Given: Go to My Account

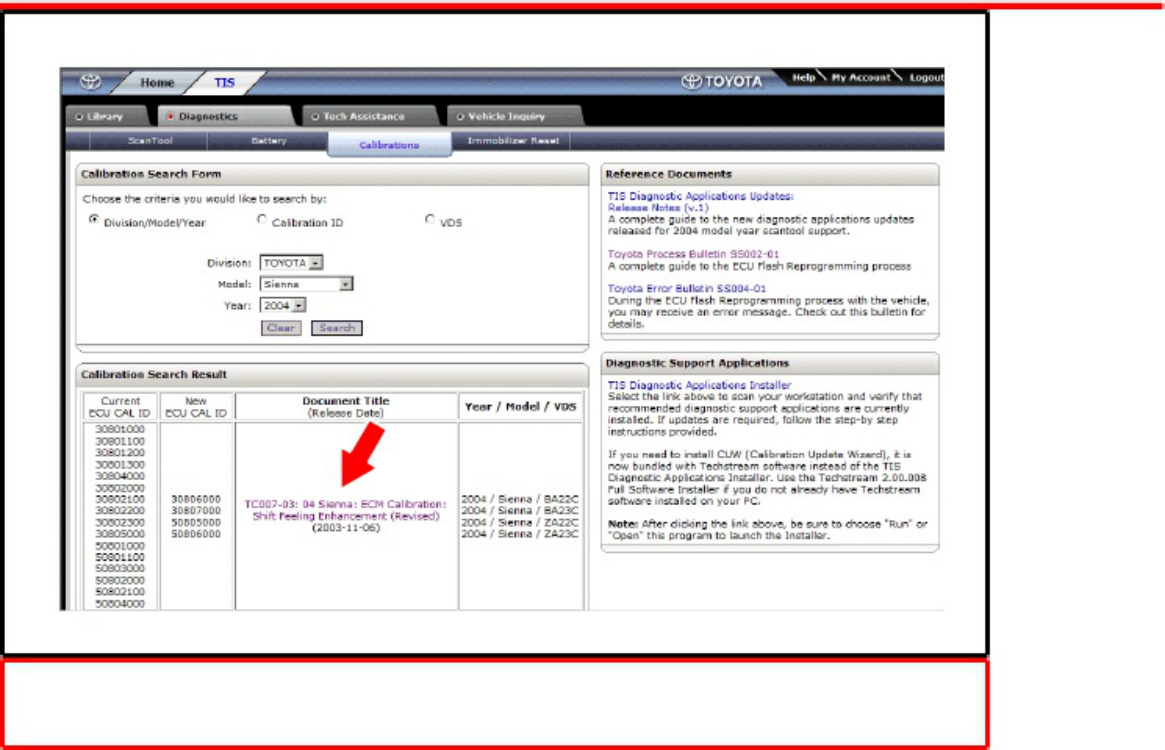Looking at the screenshot, I should pyautogui.click(x=860, y=77).
